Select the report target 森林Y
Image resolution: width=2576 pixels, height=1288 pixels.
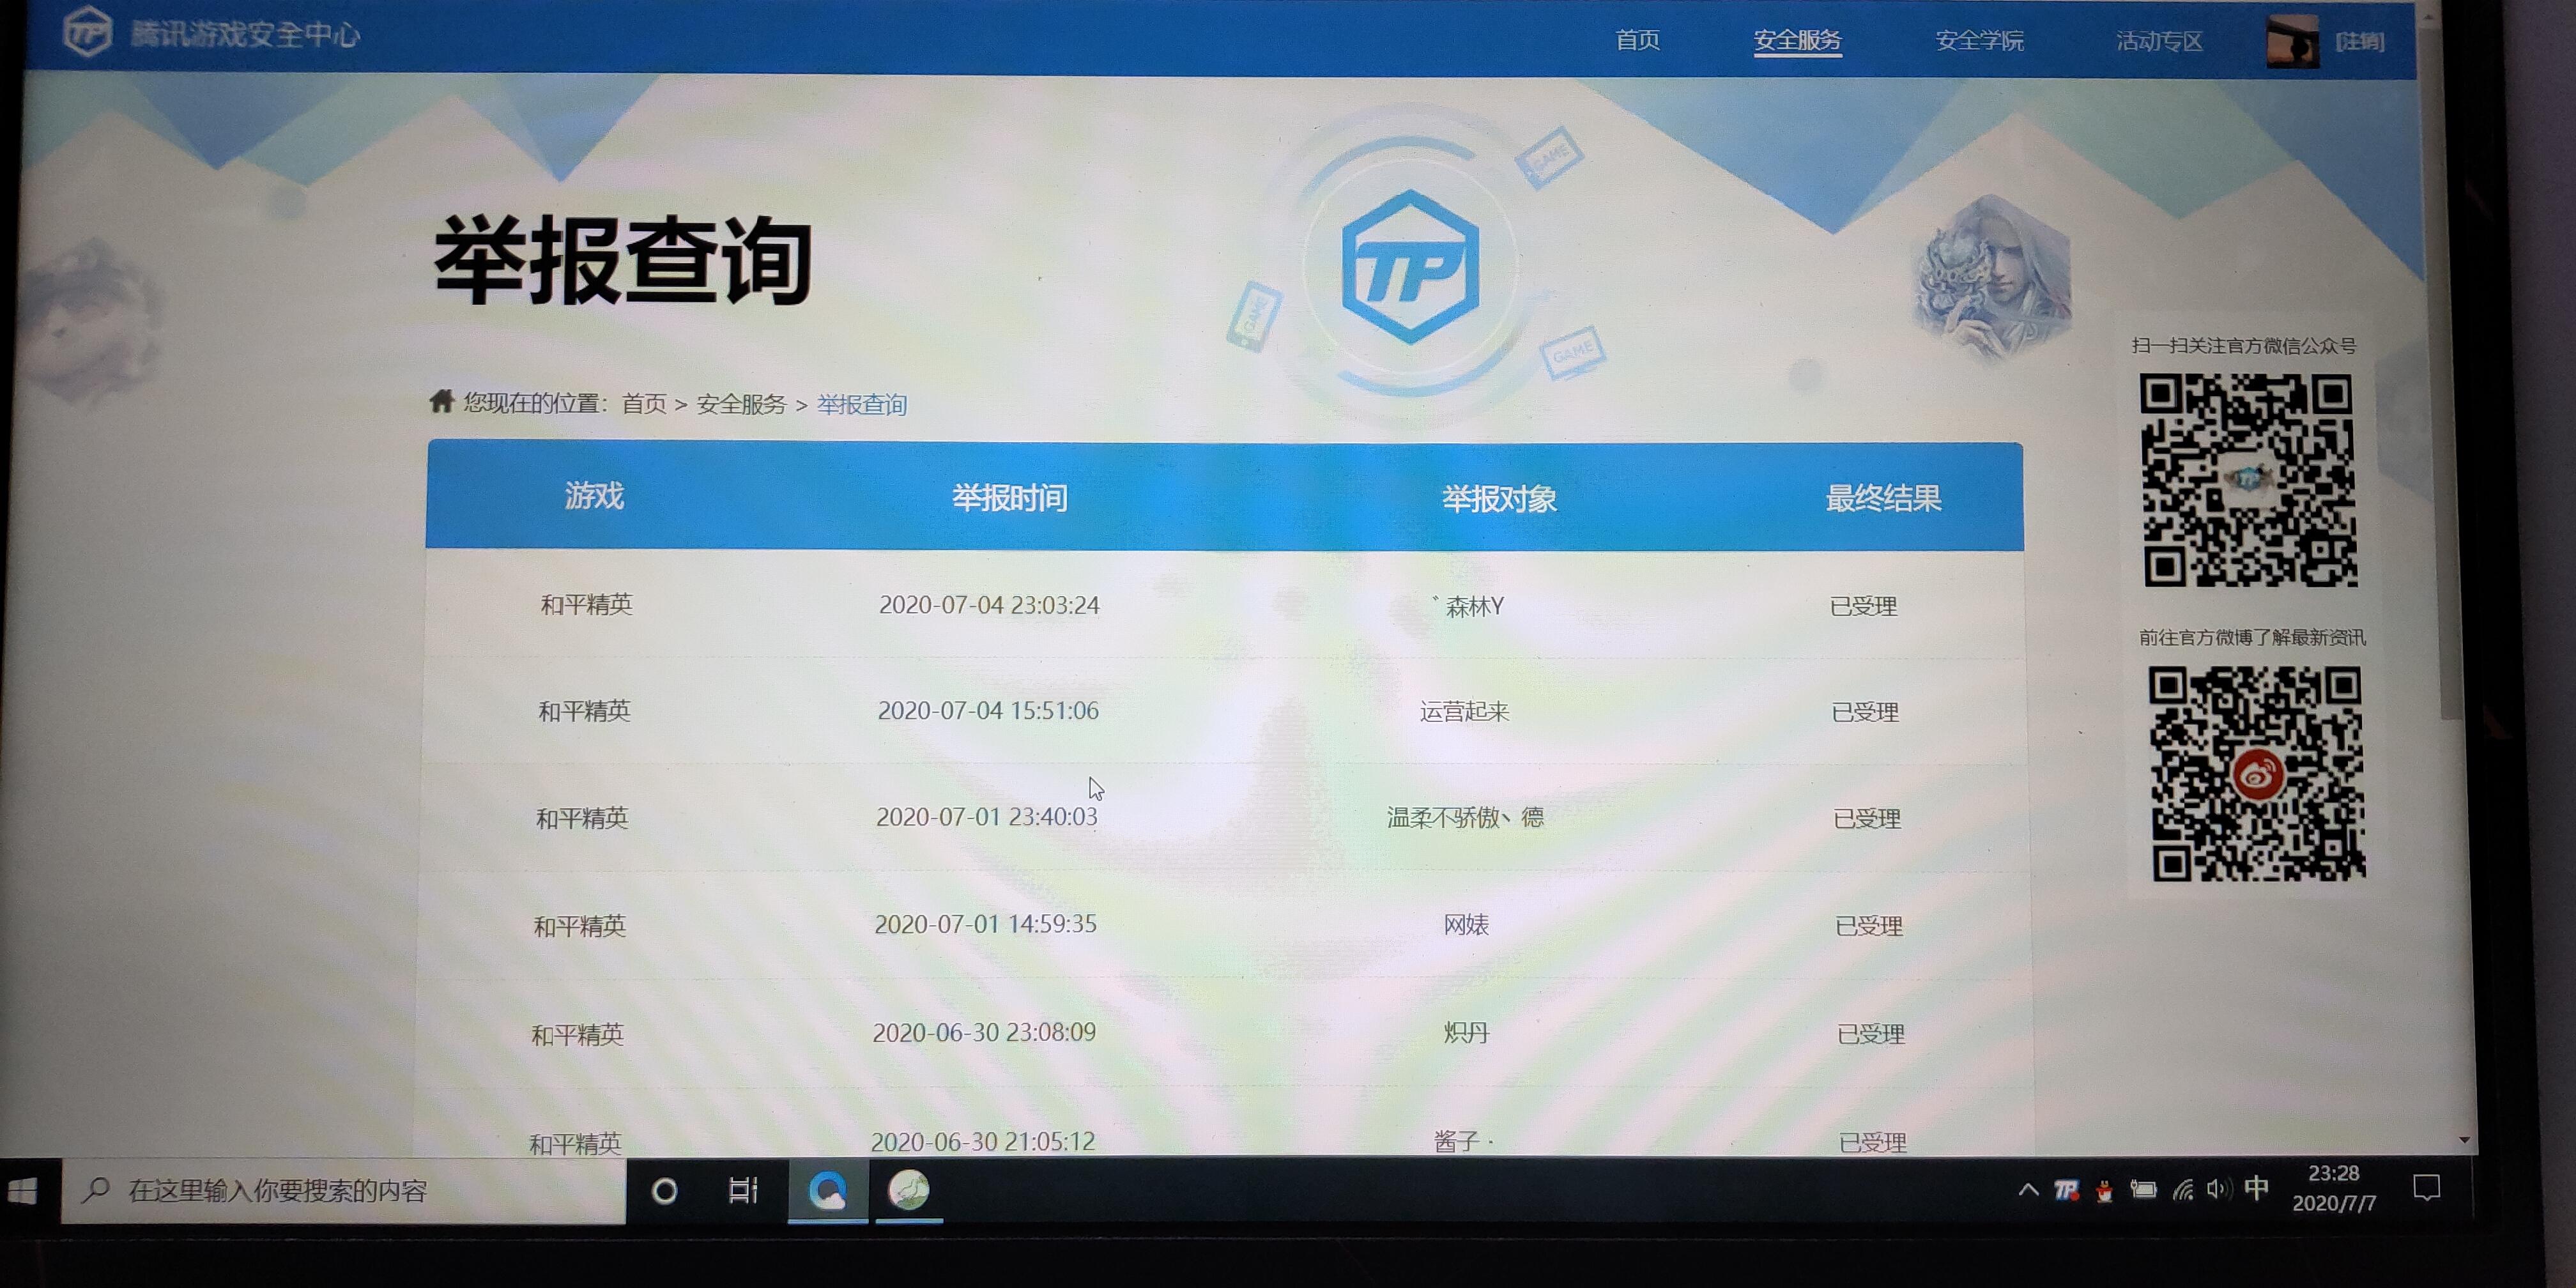pos(1468,606)
